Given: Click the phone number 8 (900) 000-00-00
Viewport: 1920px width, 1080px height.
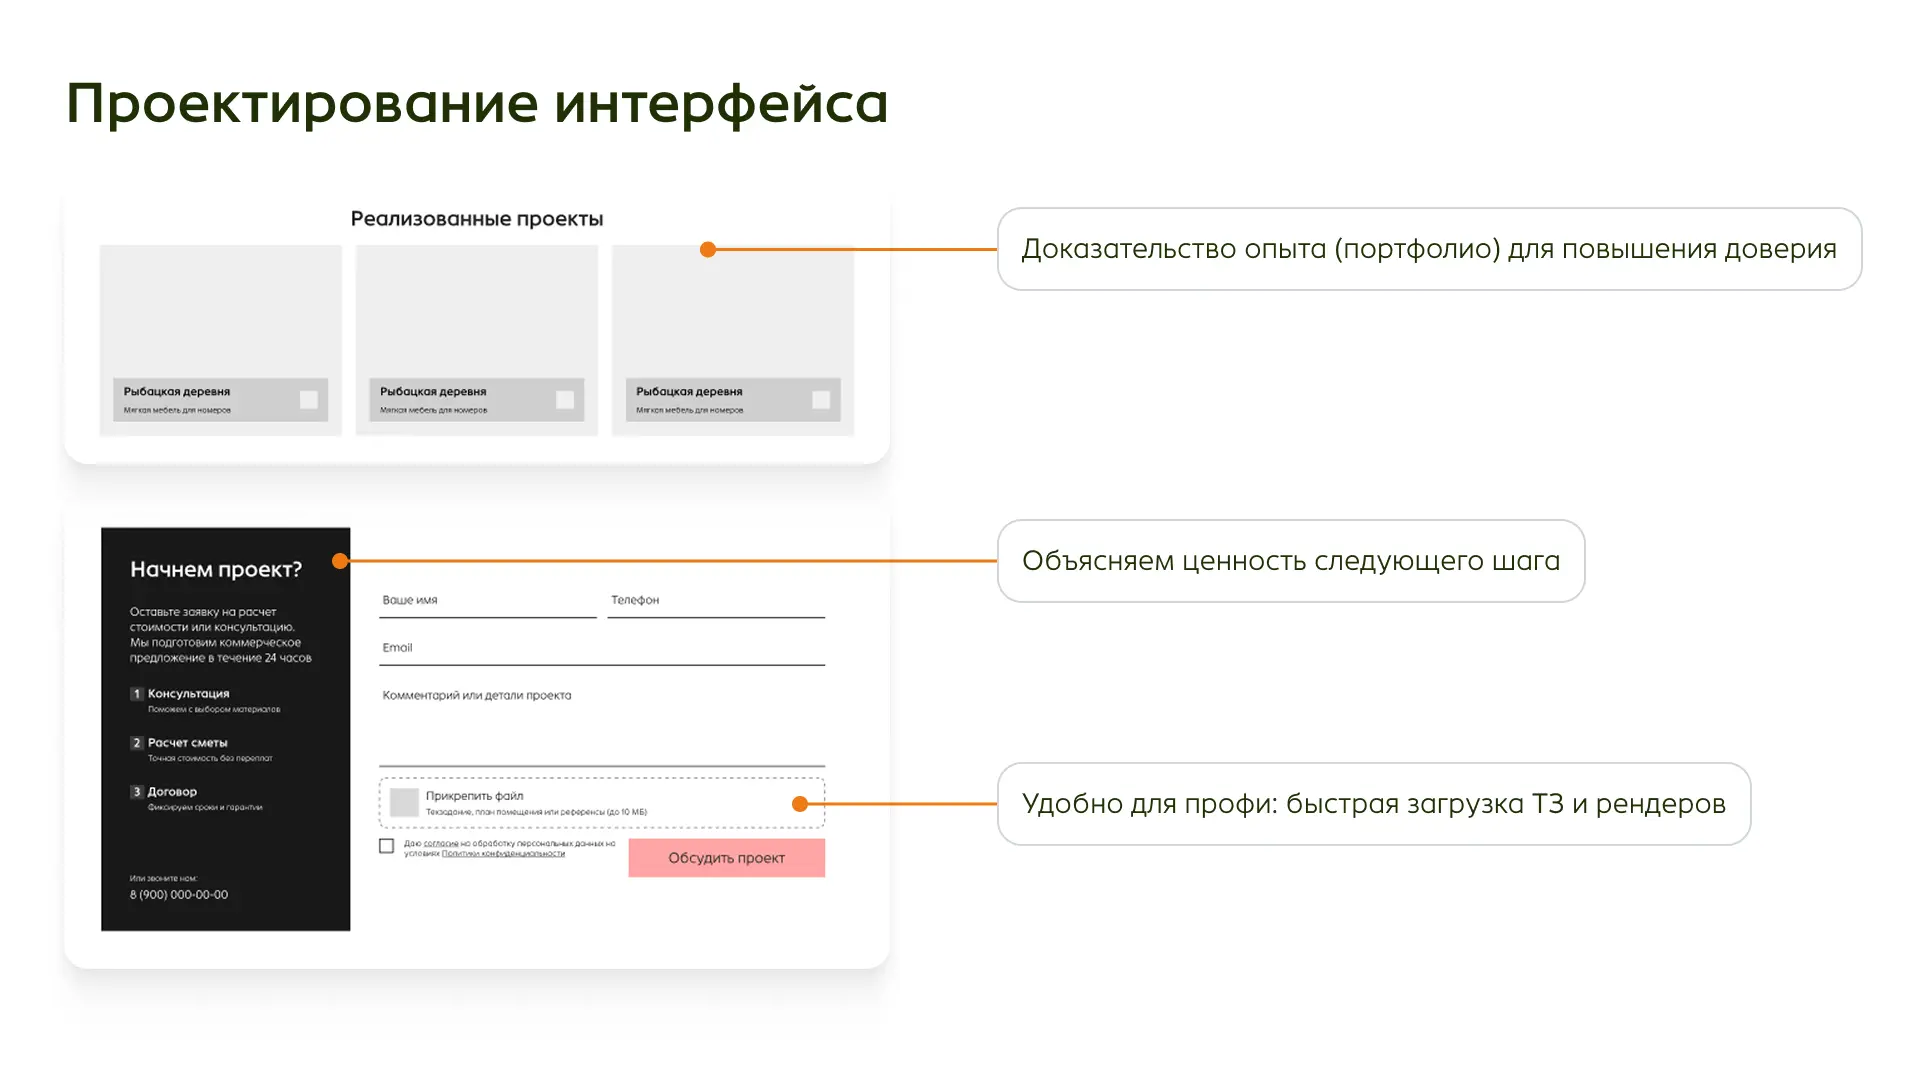Looking at the screenshot, I should point(179,895).
